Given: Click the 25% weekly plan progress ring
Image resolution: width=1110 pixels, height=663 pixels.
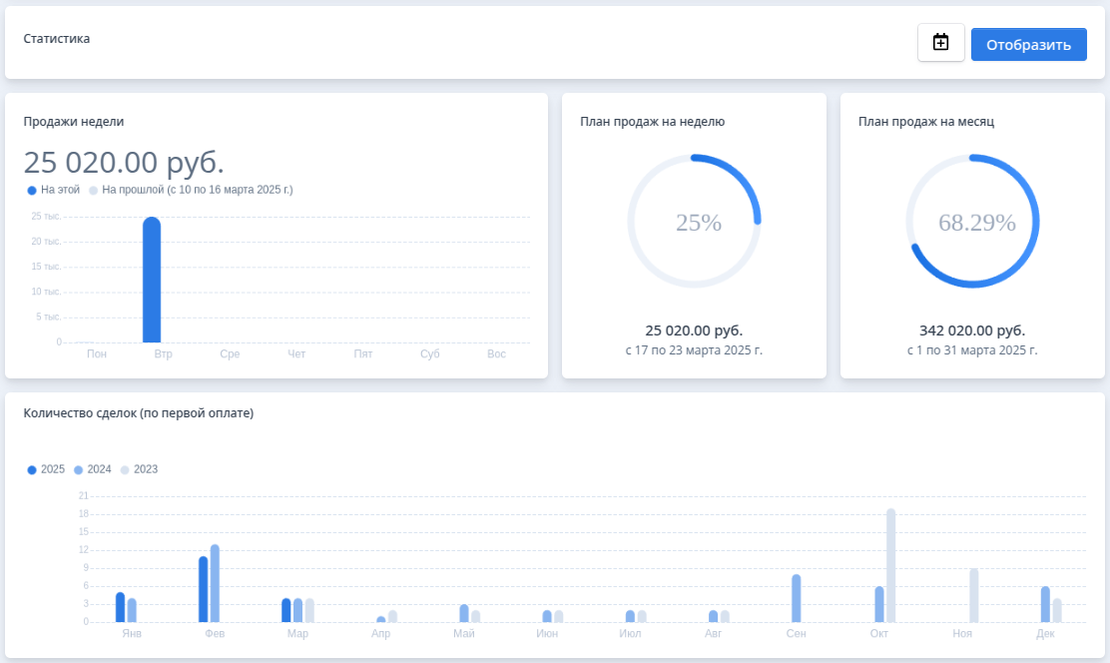Looking at the screenshot, I should tap(694, 222).
